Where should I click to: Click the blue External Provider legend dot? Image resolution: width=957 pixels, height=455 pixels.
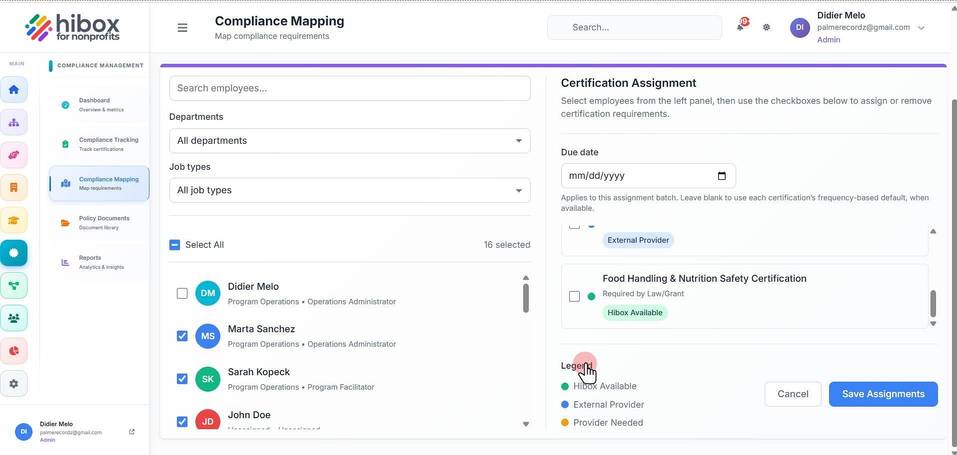point(565,404)
